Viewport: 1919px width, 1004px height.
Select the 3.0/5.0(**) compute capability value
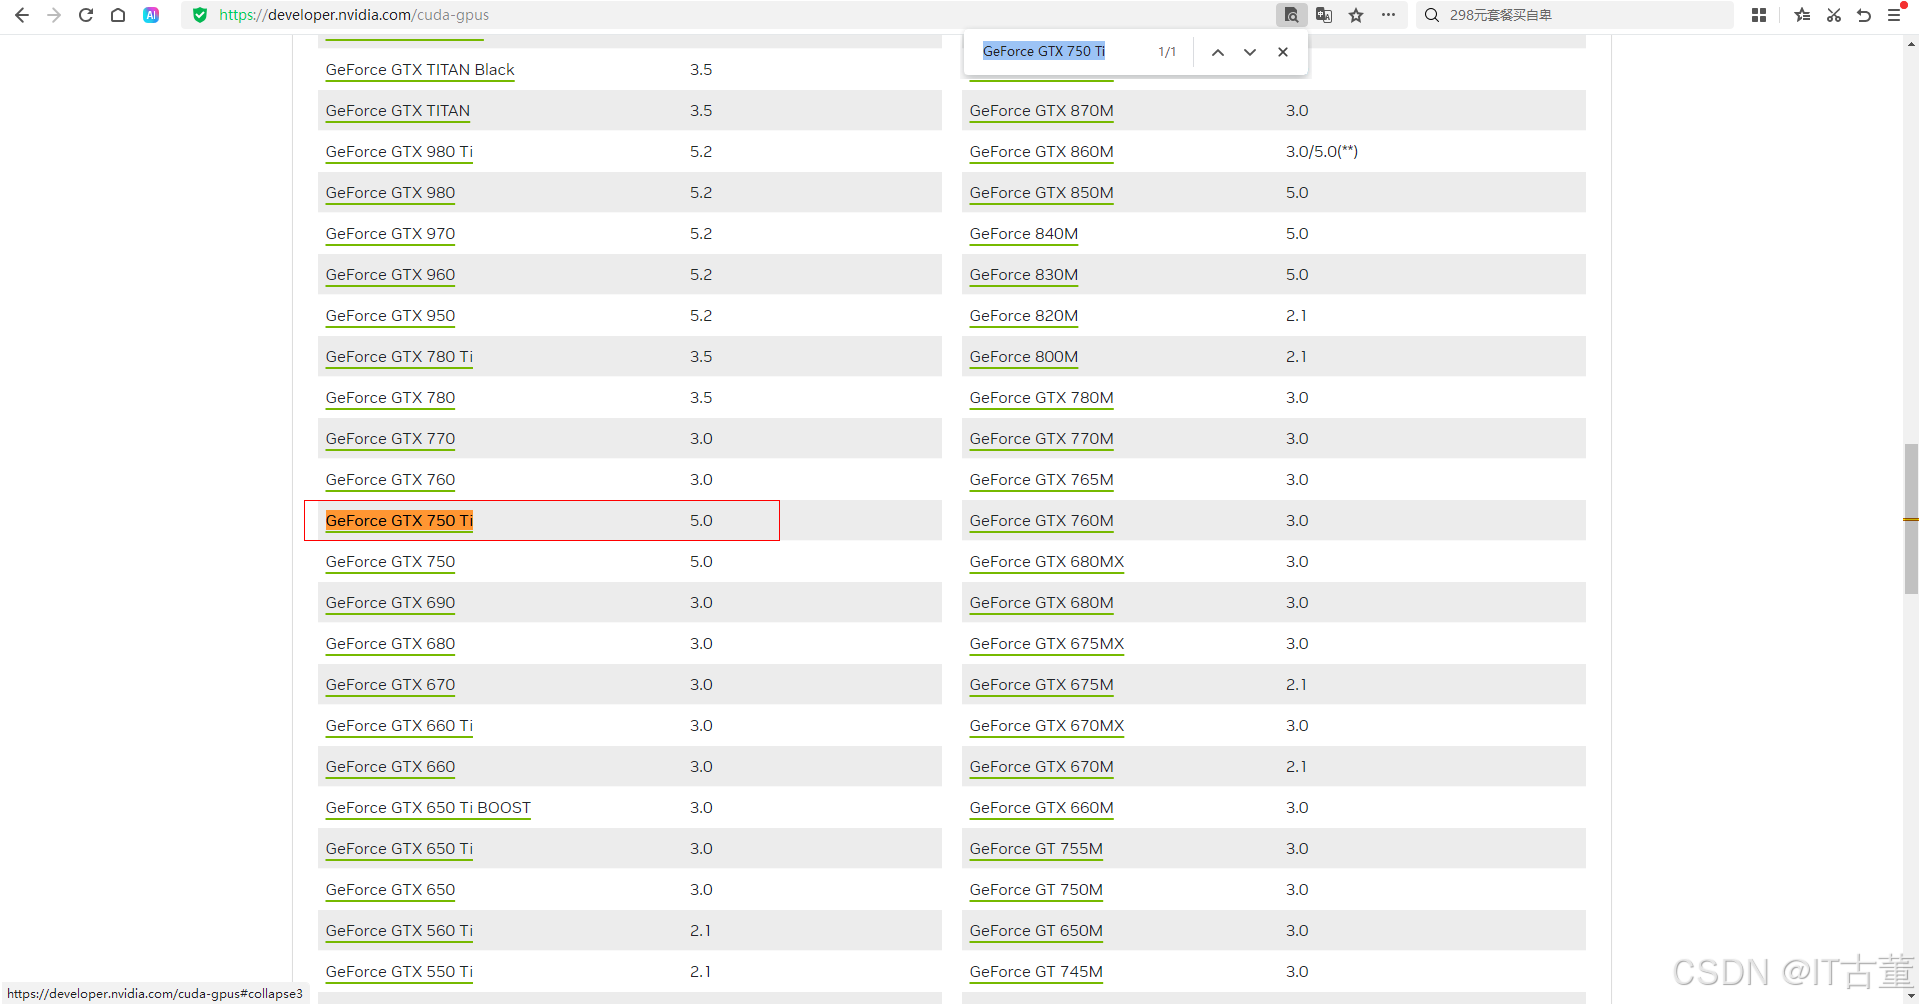[x=1322, y=152]
